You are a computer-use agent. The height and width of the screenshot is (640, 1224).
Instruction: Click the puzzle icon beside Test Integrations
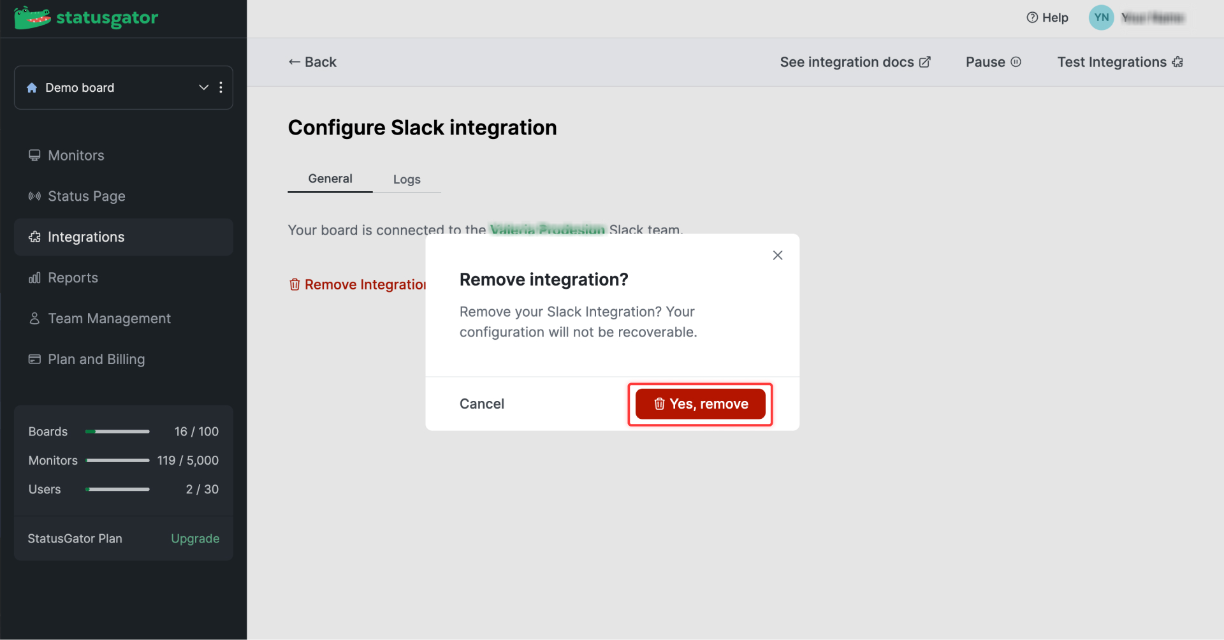(1178, 62)
